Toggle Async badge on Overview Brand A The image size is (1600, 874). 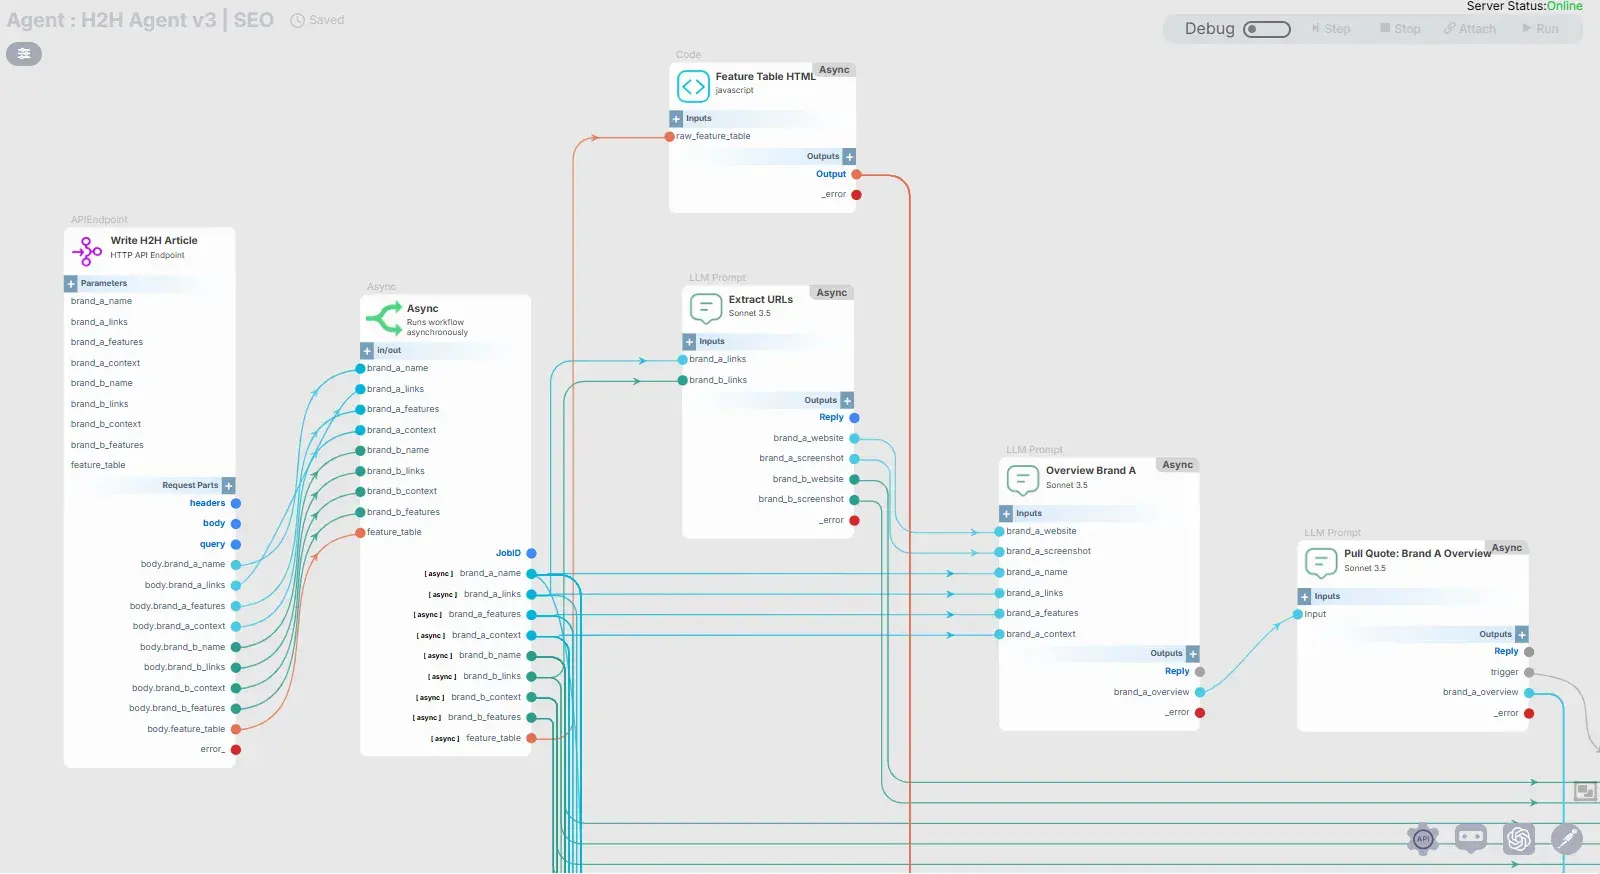1177,465
